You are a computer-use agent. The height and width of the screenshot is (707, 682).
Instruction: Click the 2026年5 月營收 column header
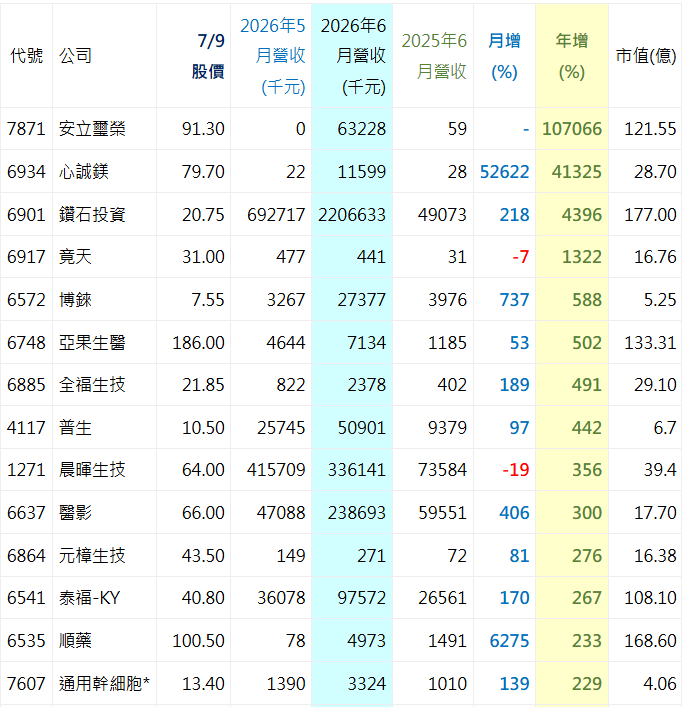coord(273,56)
